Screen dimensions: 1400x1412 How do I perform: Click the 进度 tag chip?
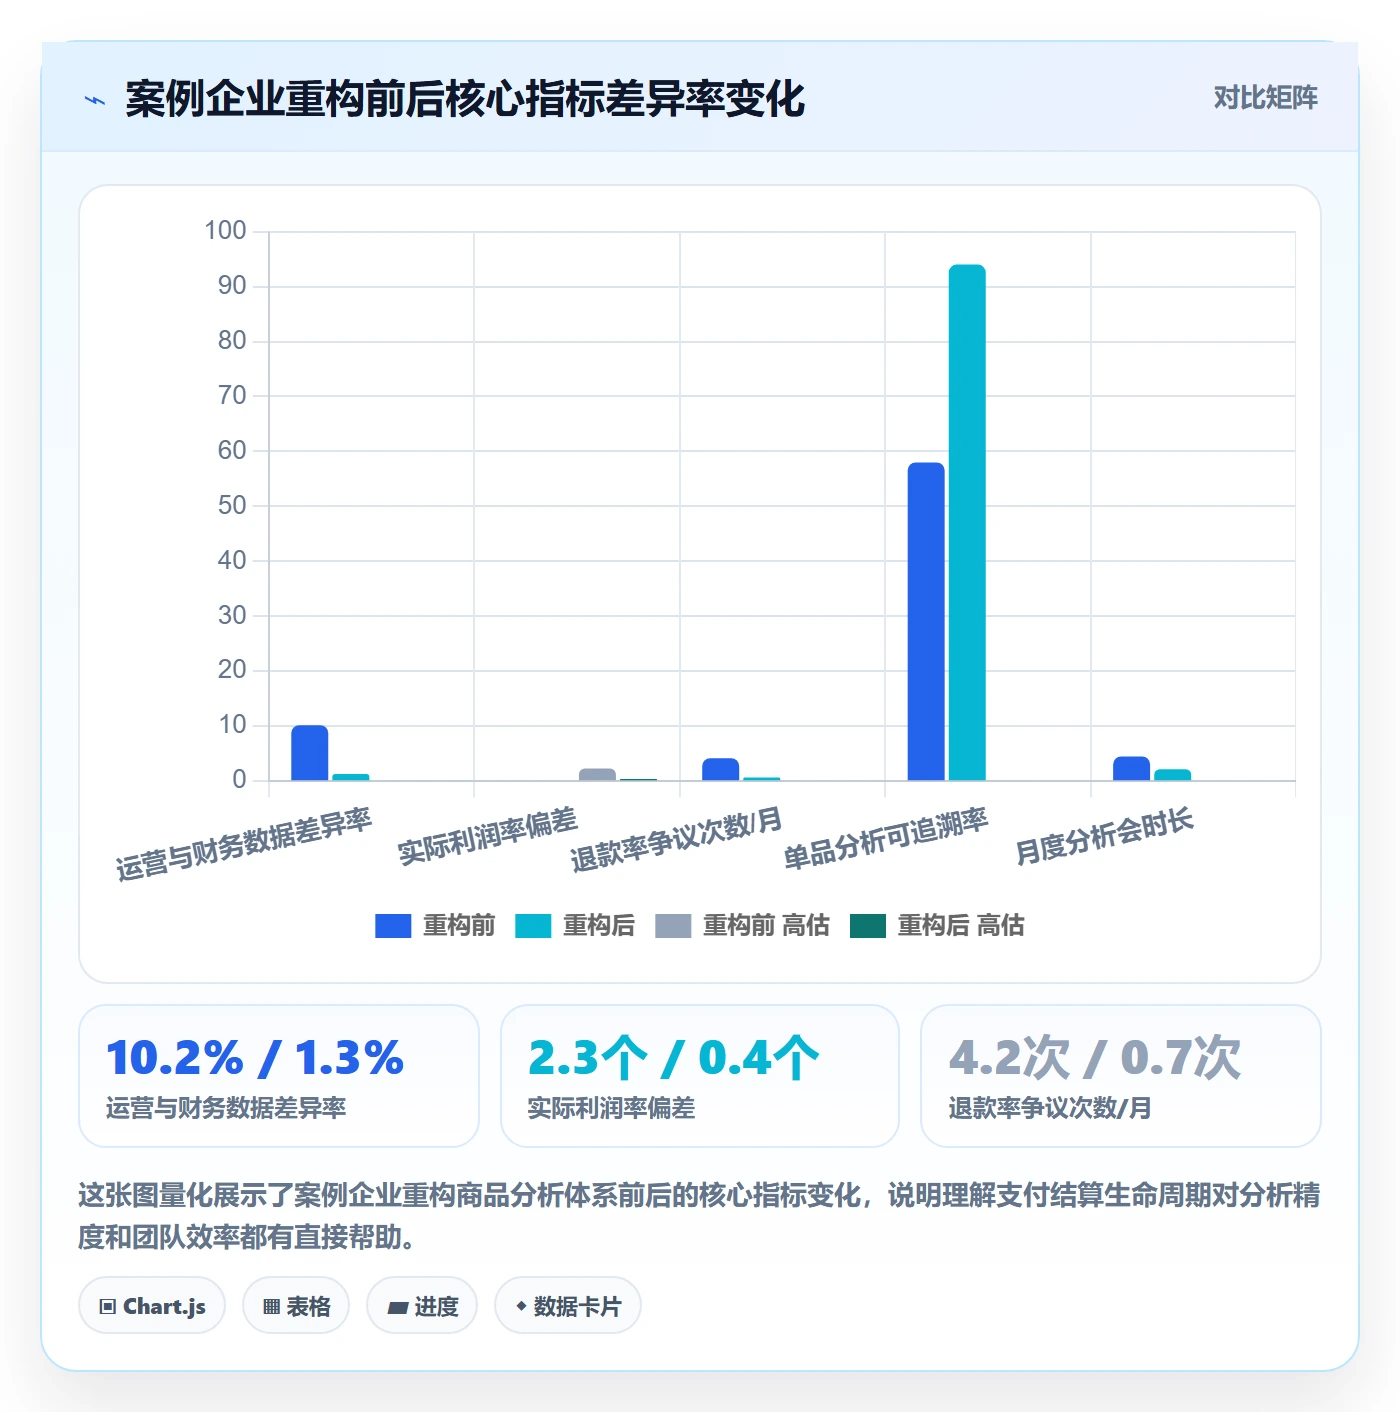click(x=422, y=1305)
